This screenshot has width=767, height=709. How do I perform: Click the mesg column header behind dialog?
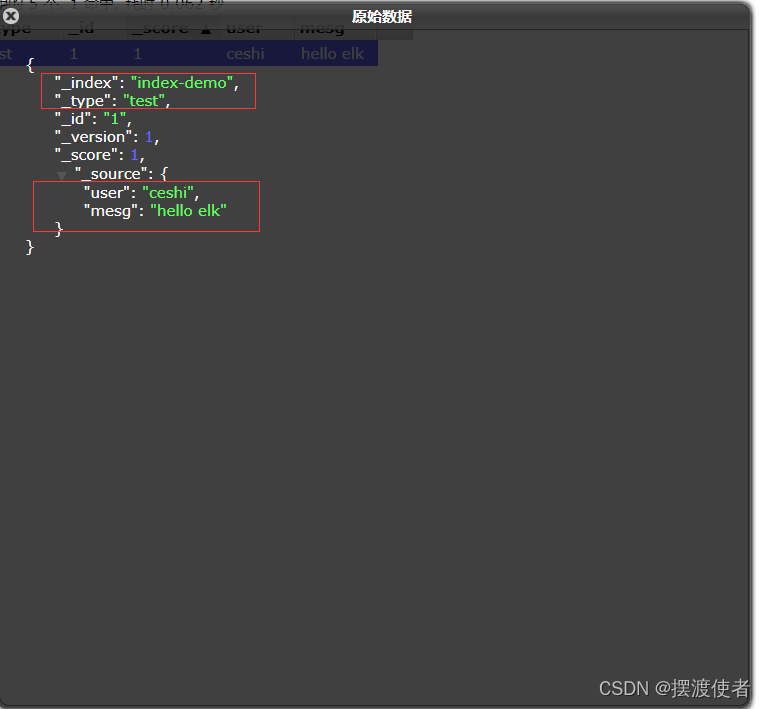click(x=335, y=28)
